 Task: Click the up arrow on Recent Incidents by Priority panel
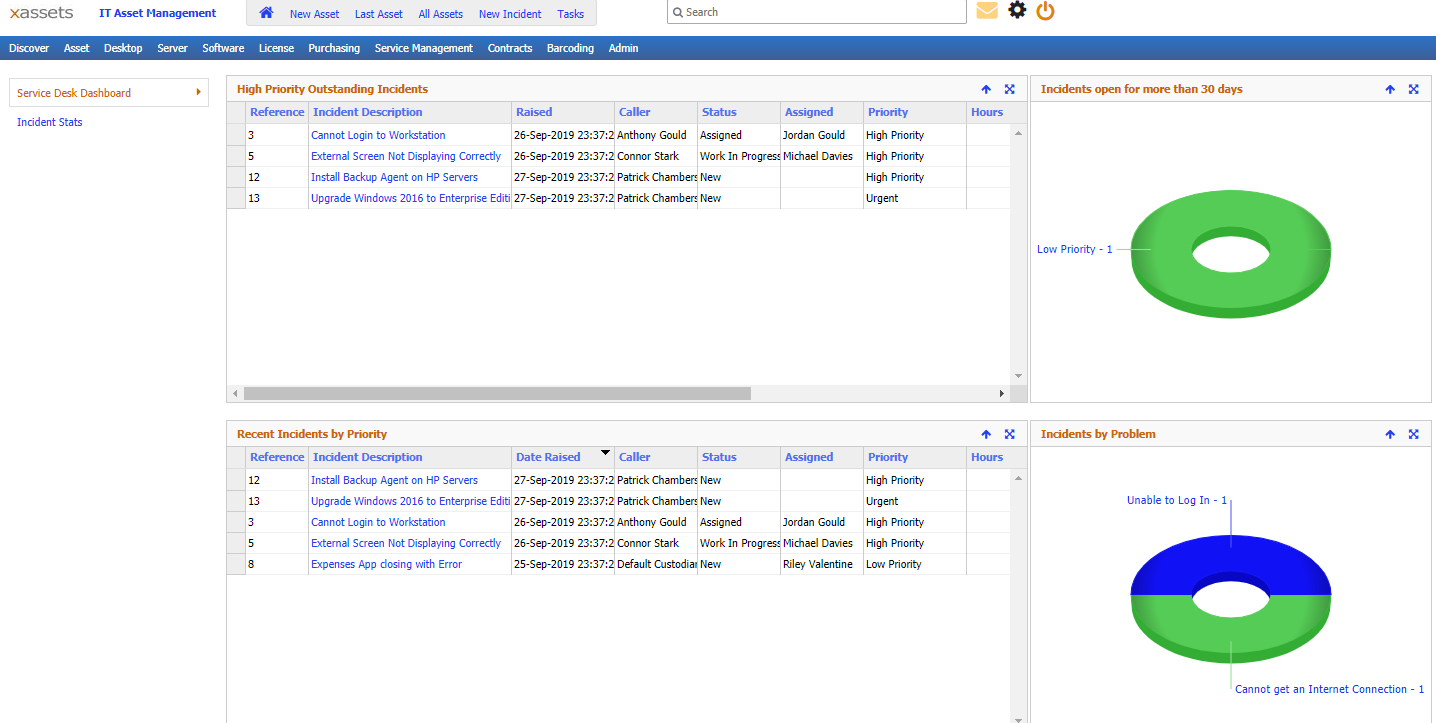coord(985,433)
